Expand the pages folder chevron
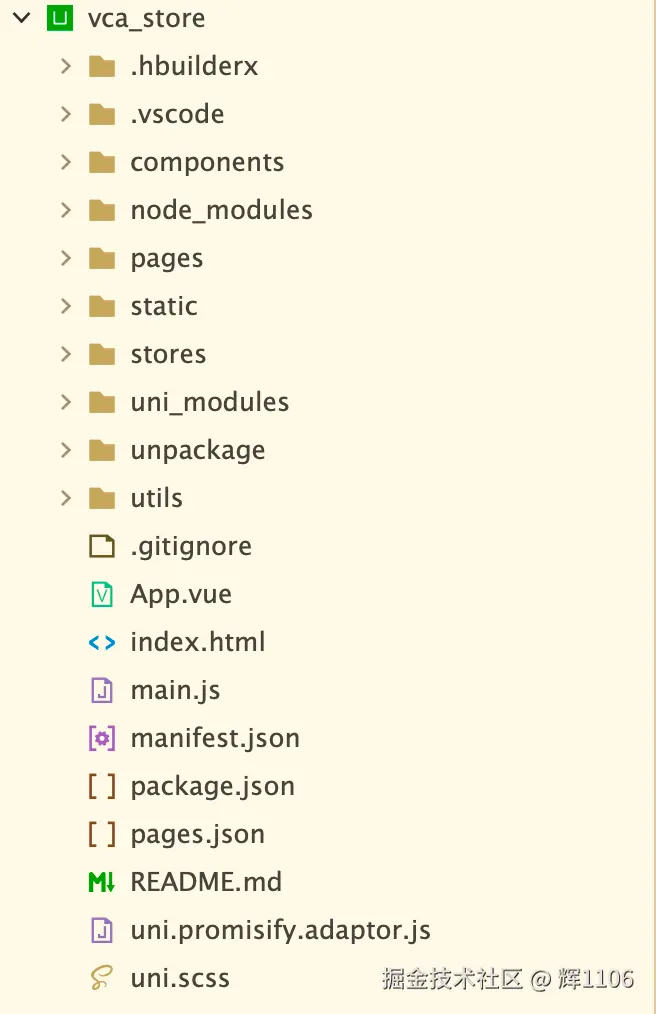 pyautogui.click(x=66, y=258)
